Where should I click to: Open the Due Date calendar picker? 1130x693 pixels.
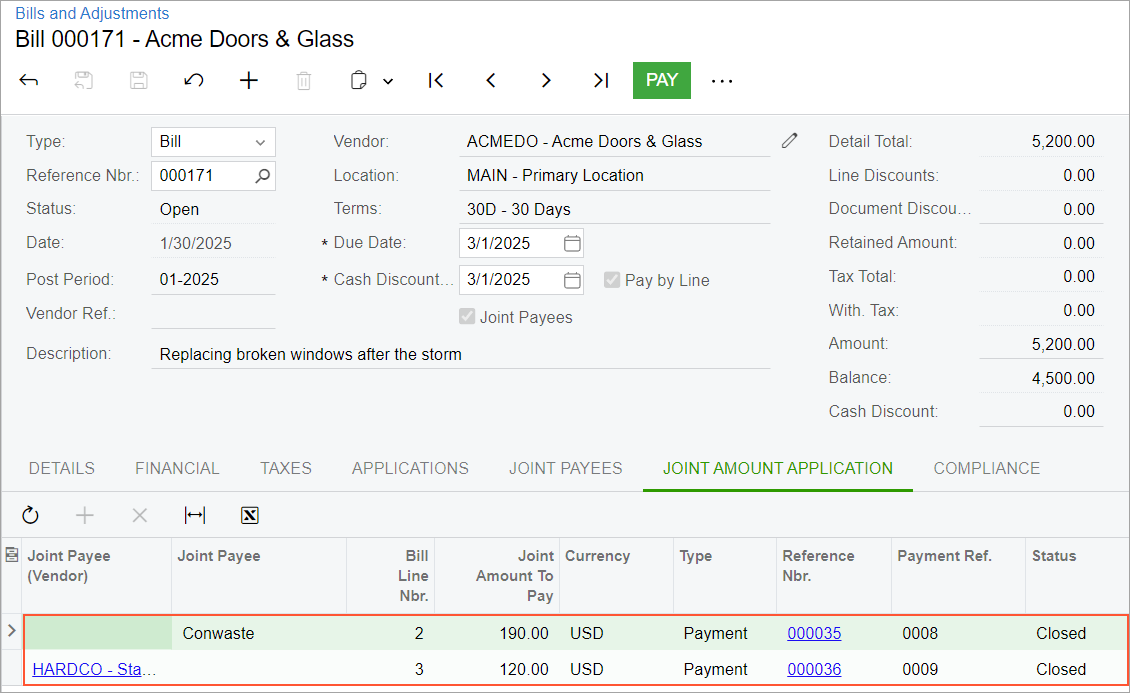click(572, 243)
